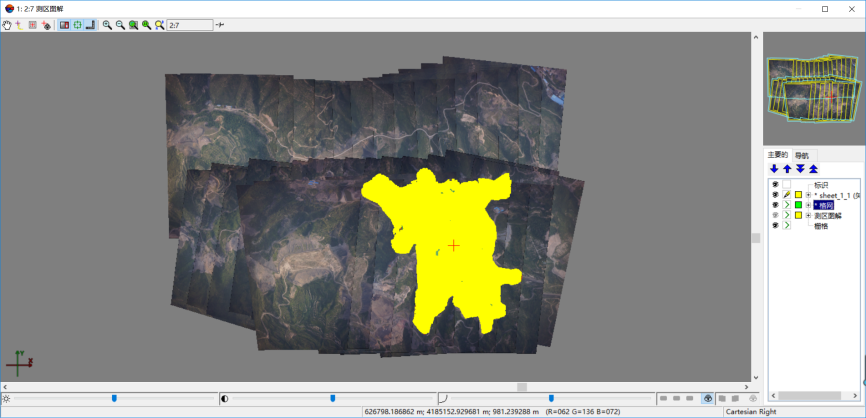Expand the 格网 layer node
The width and height of the screenshot is (866, 418).
808,205
